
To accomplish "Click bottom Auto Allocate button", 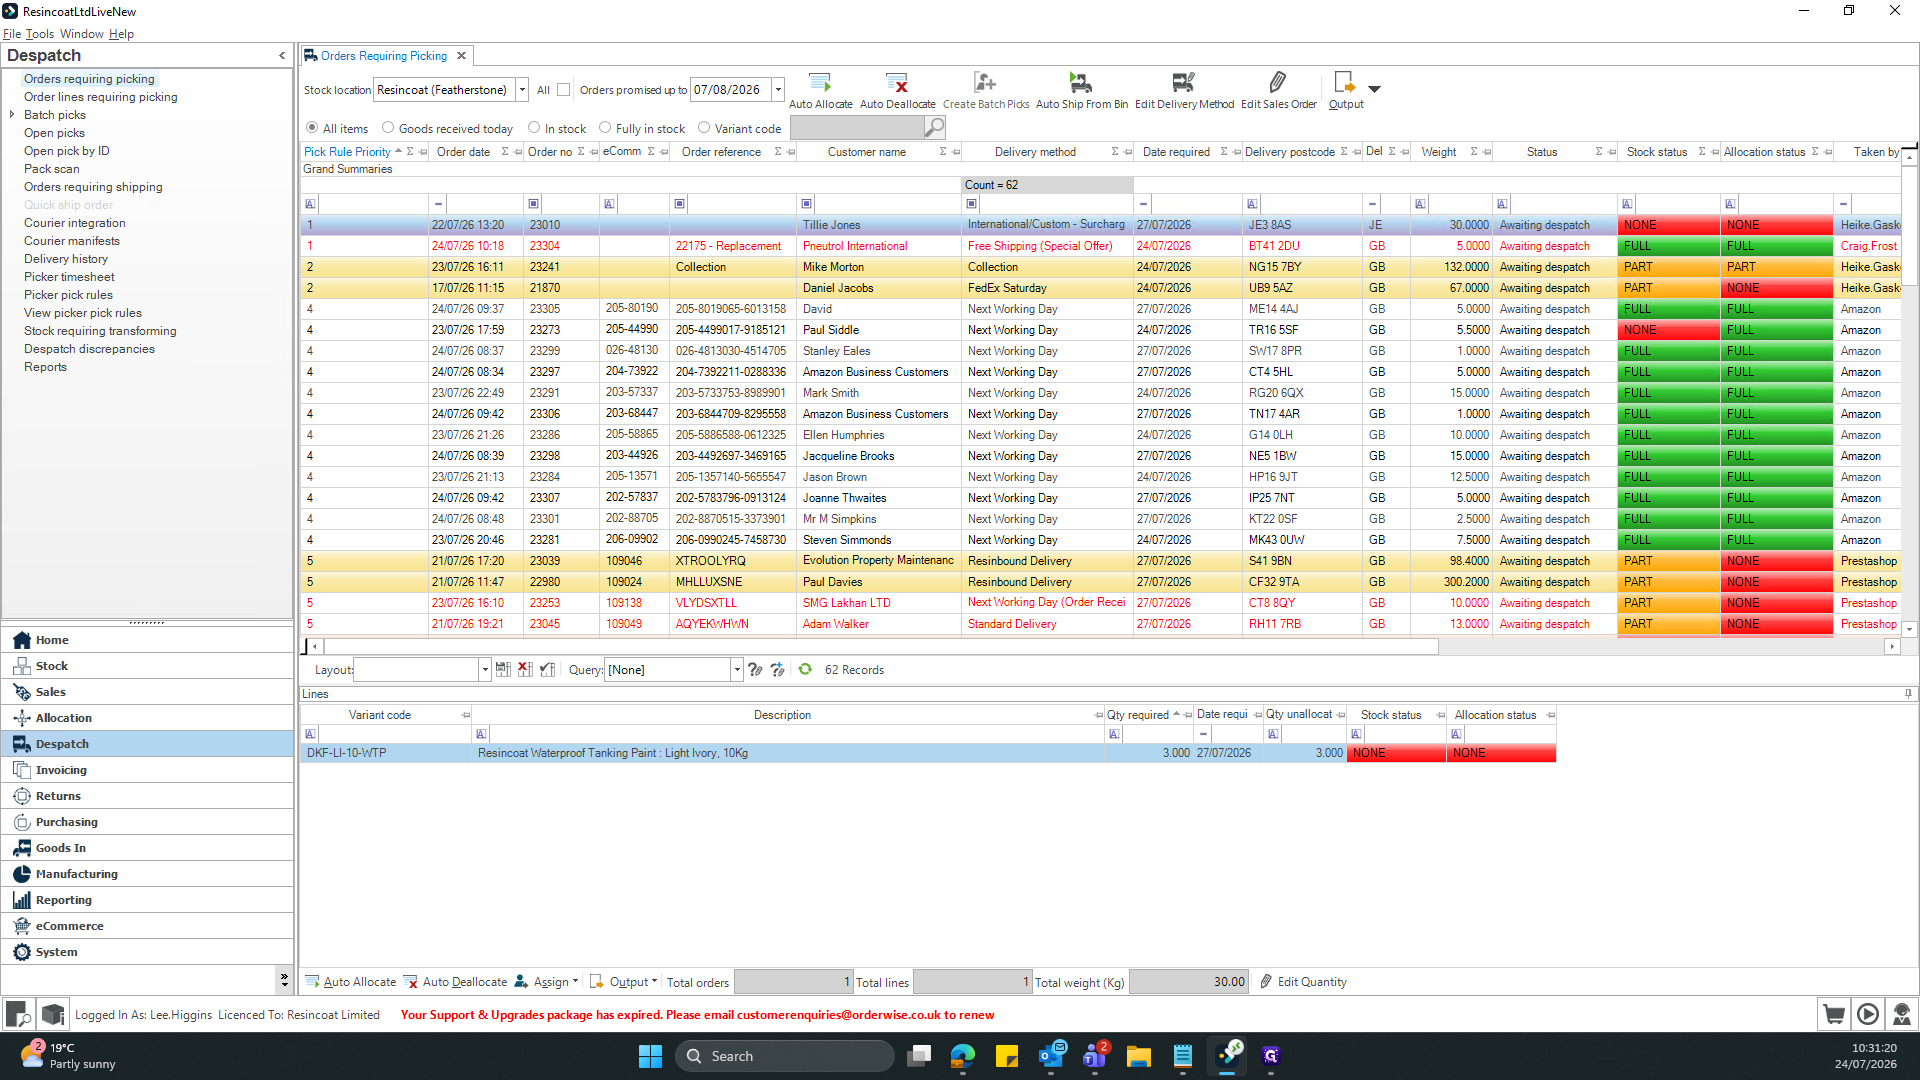I will tap(351, 982).
